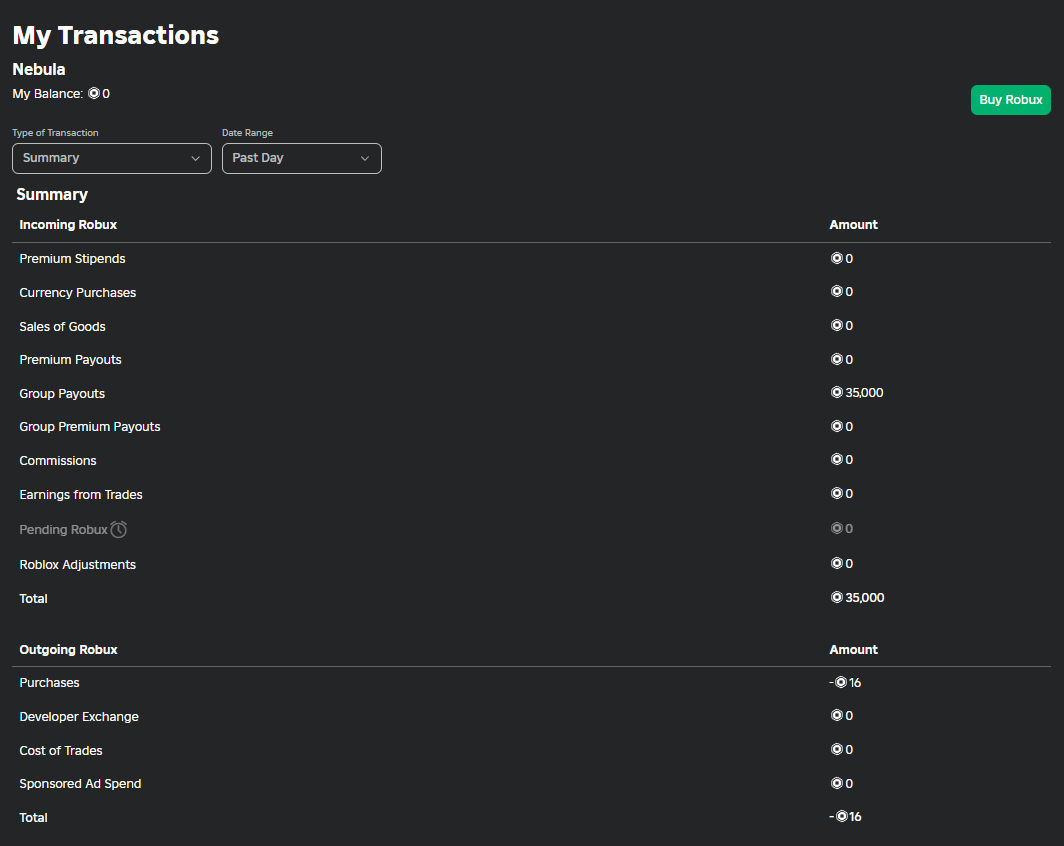This screenshot has height=846, width=1064.
Task: Click the Summary section heading
Action: click(x=52, y=195)
